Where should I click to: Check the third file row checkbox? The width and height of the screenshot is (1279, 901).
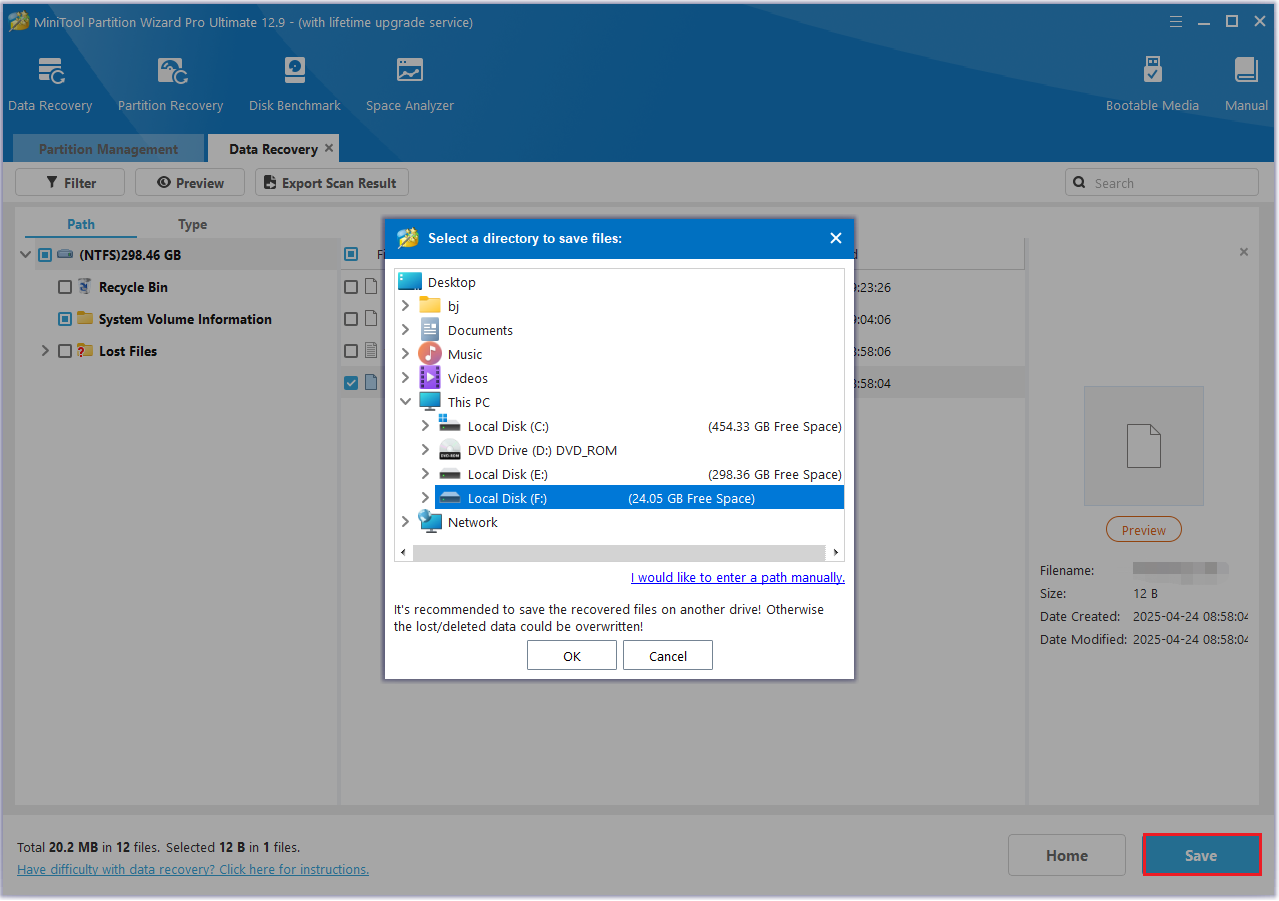351,351
